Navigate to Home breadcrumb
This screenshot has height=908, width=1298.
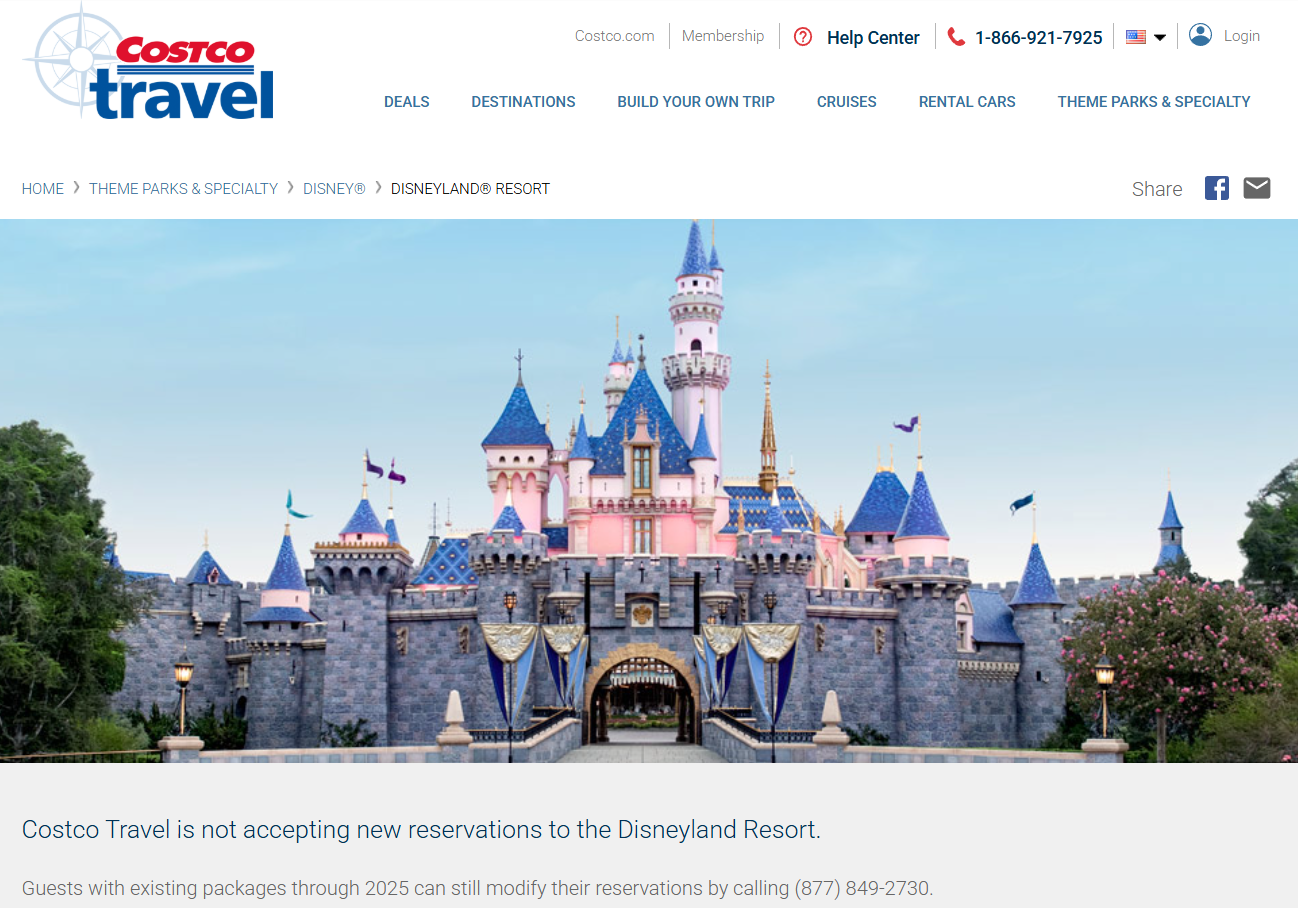click(43, 189)
